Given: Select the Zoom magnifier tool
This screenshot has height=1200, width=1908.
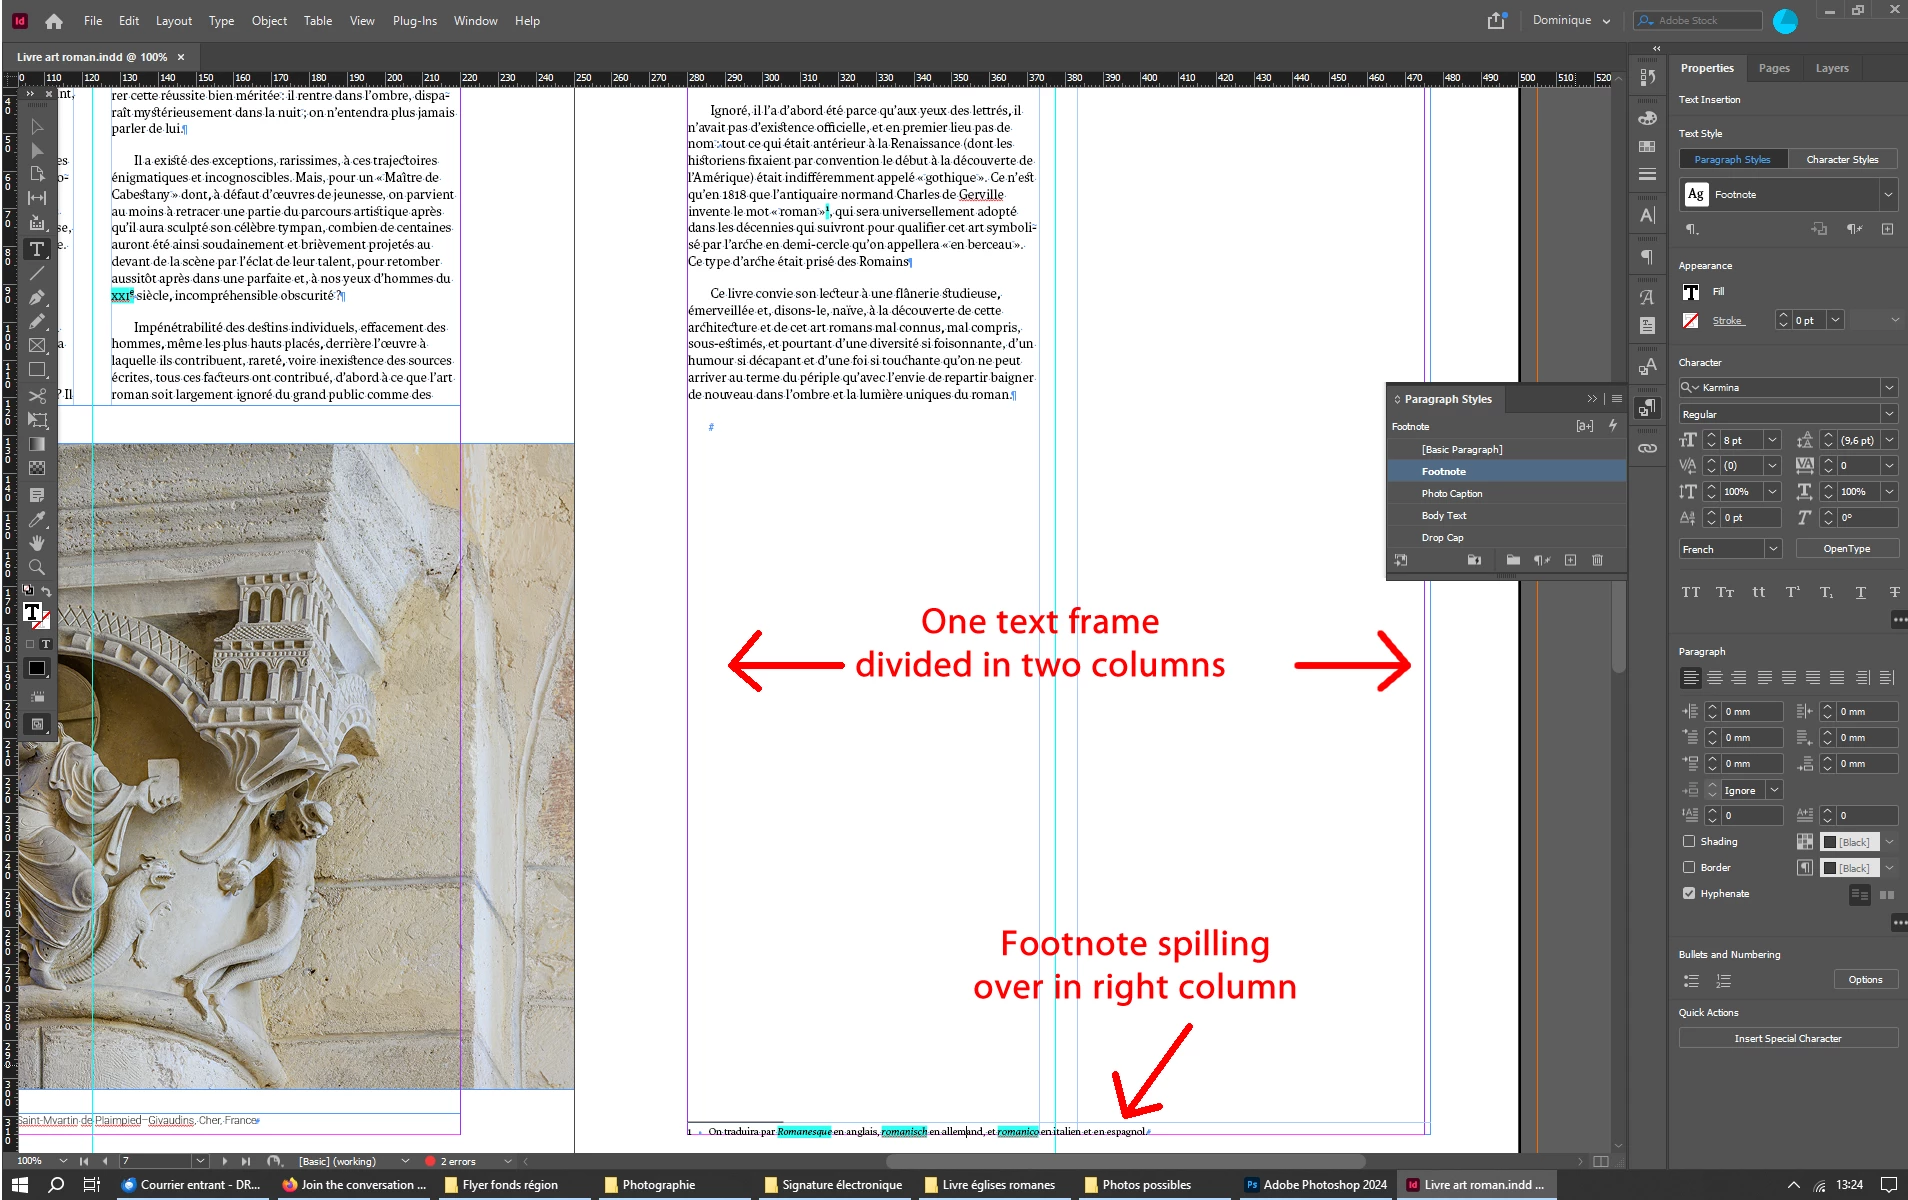Looking at the screenshot, I should point(37,567).
